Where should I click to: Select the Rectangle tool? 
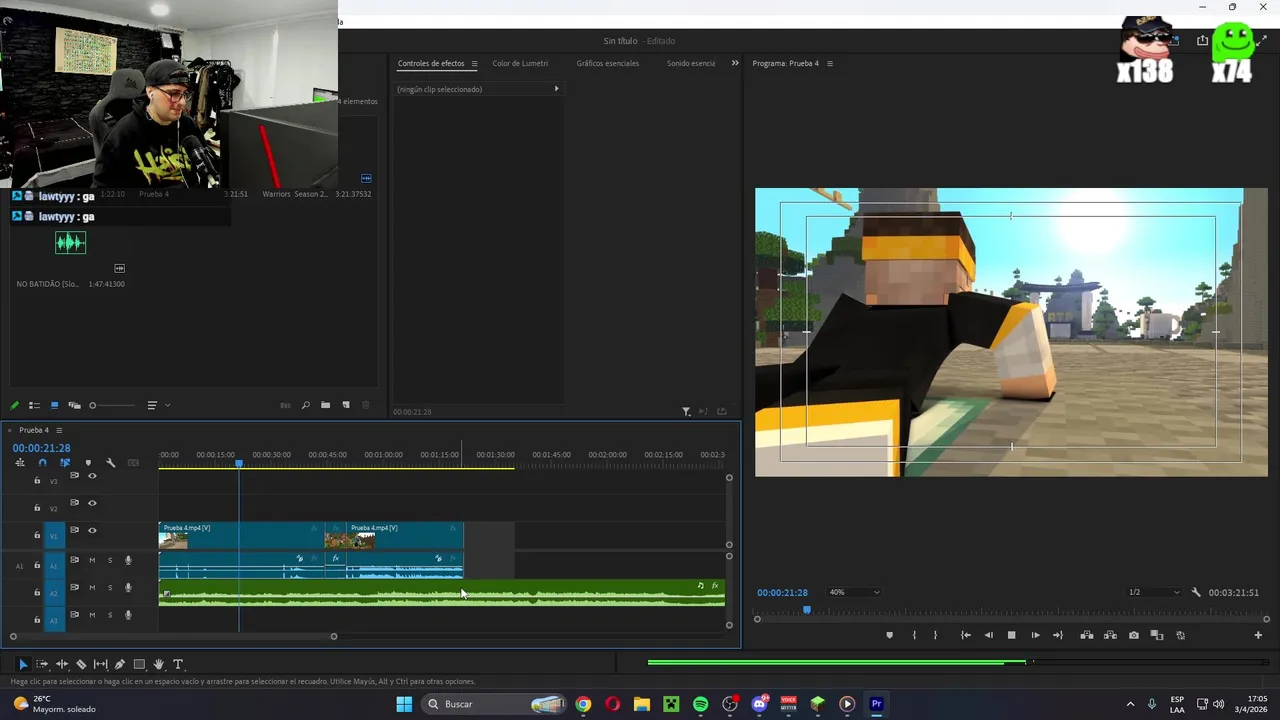click(139, 664)
